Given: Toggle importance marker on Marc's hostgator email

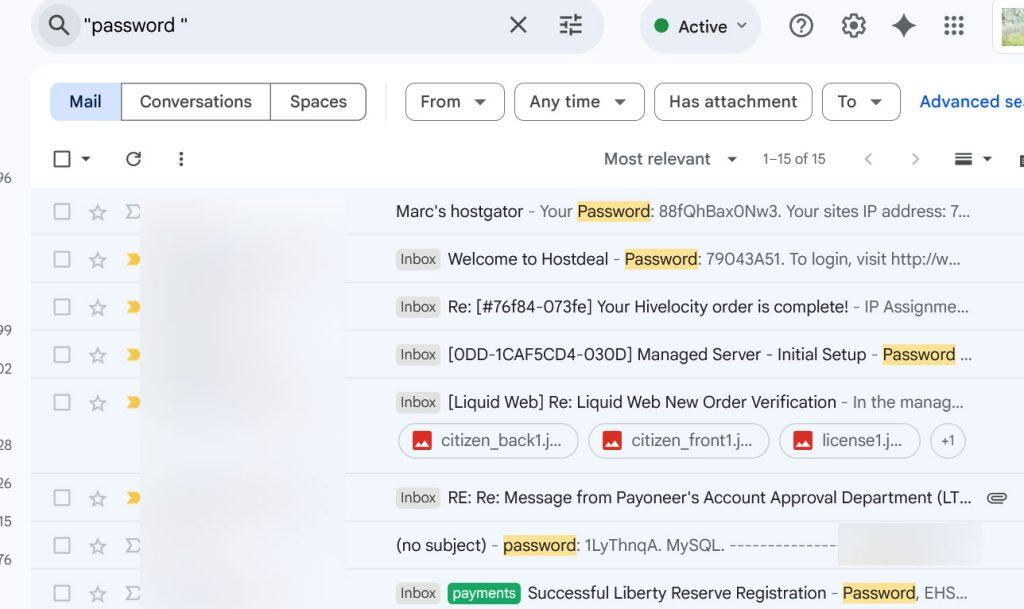Looking at the screenshot, I should point(133,211).
